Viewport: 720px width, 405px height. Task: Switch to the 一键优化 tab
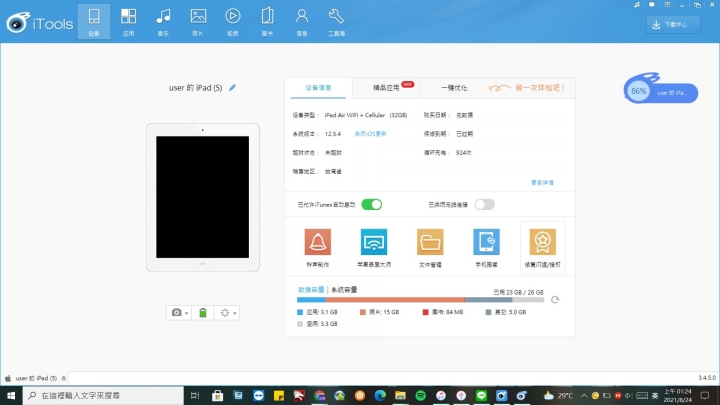click(452, 88)
